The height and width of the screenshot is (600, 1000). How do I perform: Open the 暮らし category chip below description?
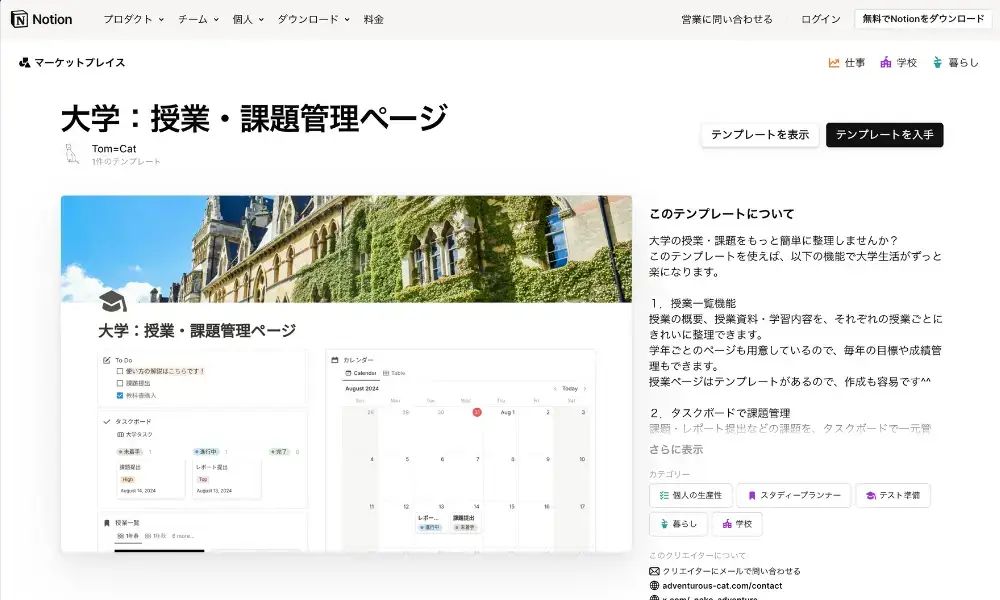click(678, 524)
